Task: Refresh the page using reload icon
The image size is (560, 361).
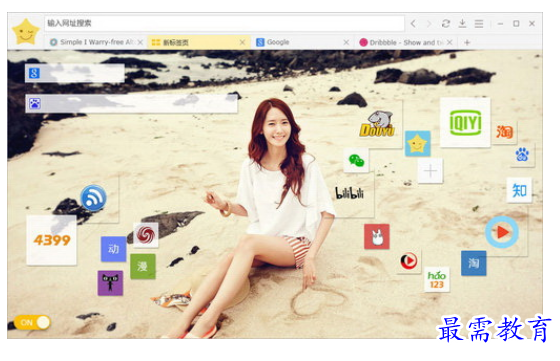Action: 446,24
